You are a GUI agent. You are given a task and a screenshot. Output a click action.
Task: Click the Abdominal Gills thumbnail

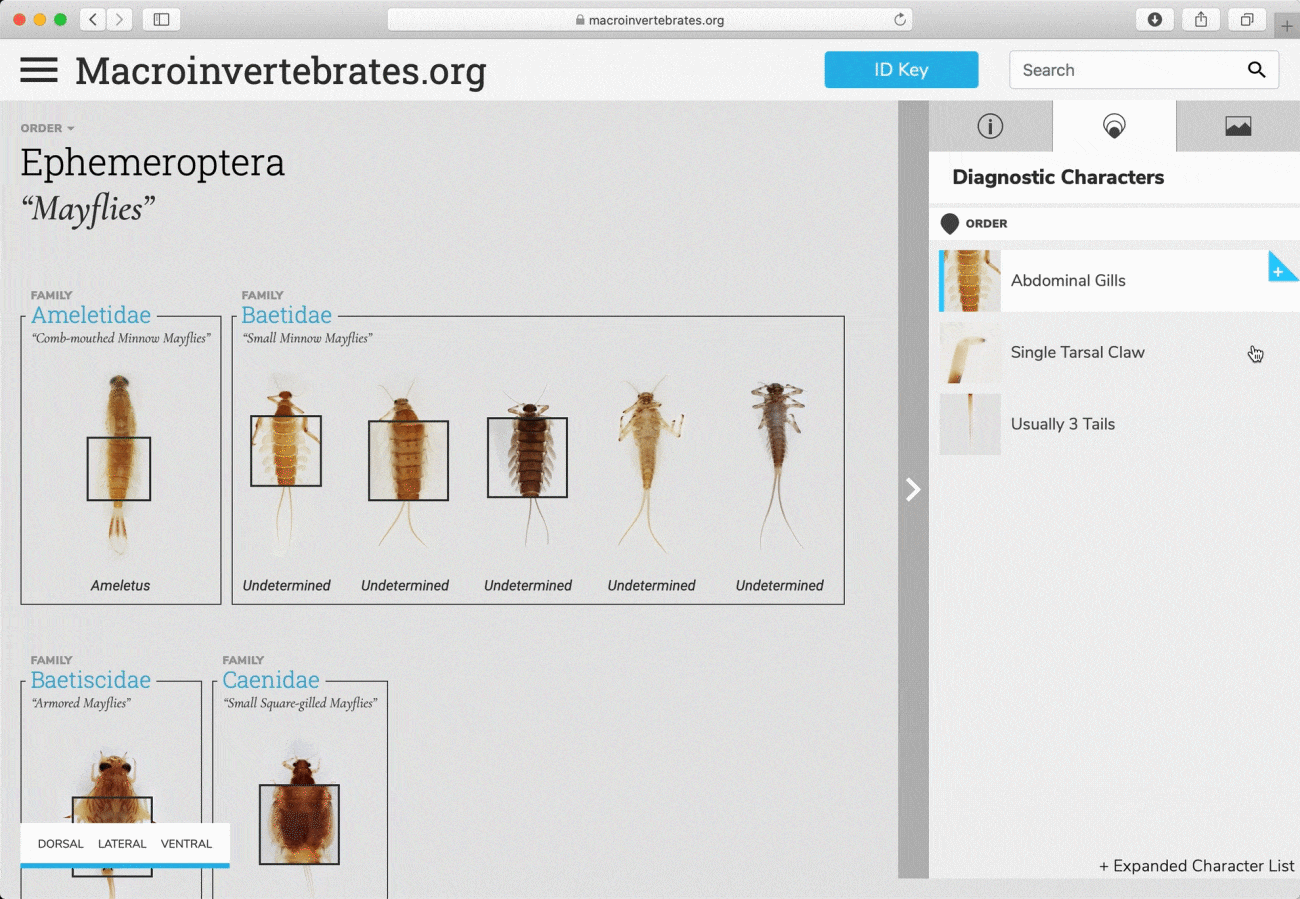click(x=970, y=281)
